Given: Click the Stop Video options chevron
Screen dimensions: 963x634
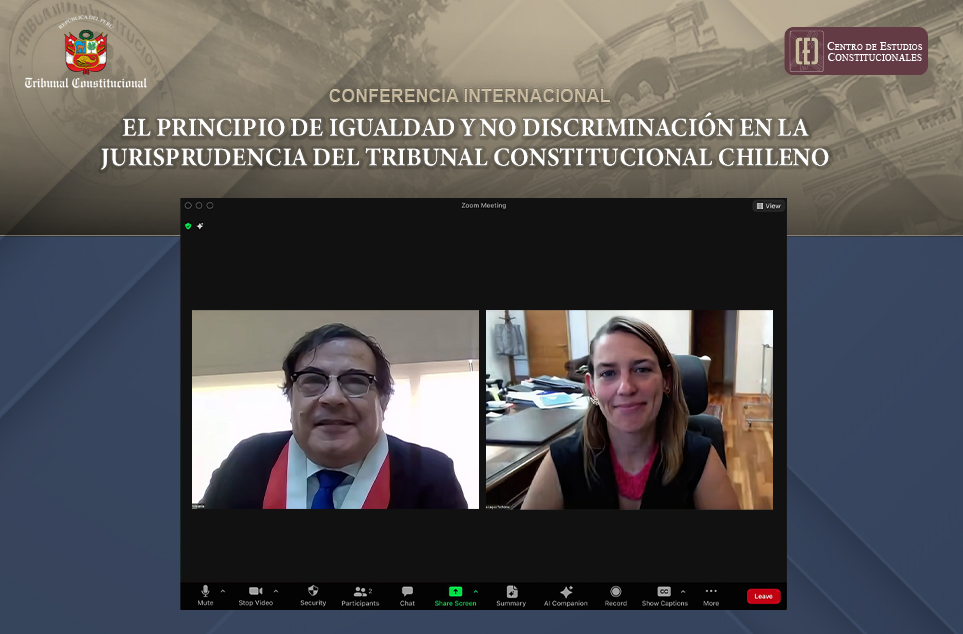Looking at the screenshot, I should click(275, 591).
